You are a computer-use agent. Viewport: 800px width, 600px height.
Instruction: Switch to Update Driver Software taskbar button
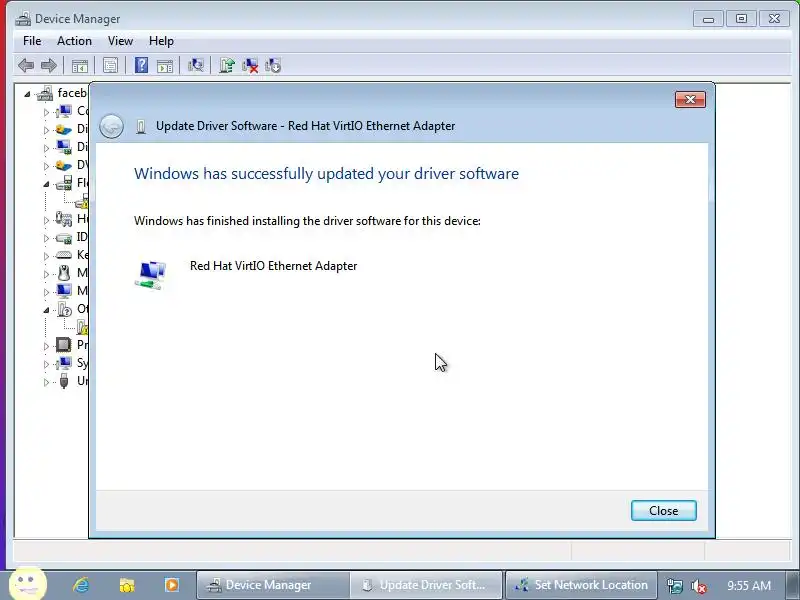[426, 585]
